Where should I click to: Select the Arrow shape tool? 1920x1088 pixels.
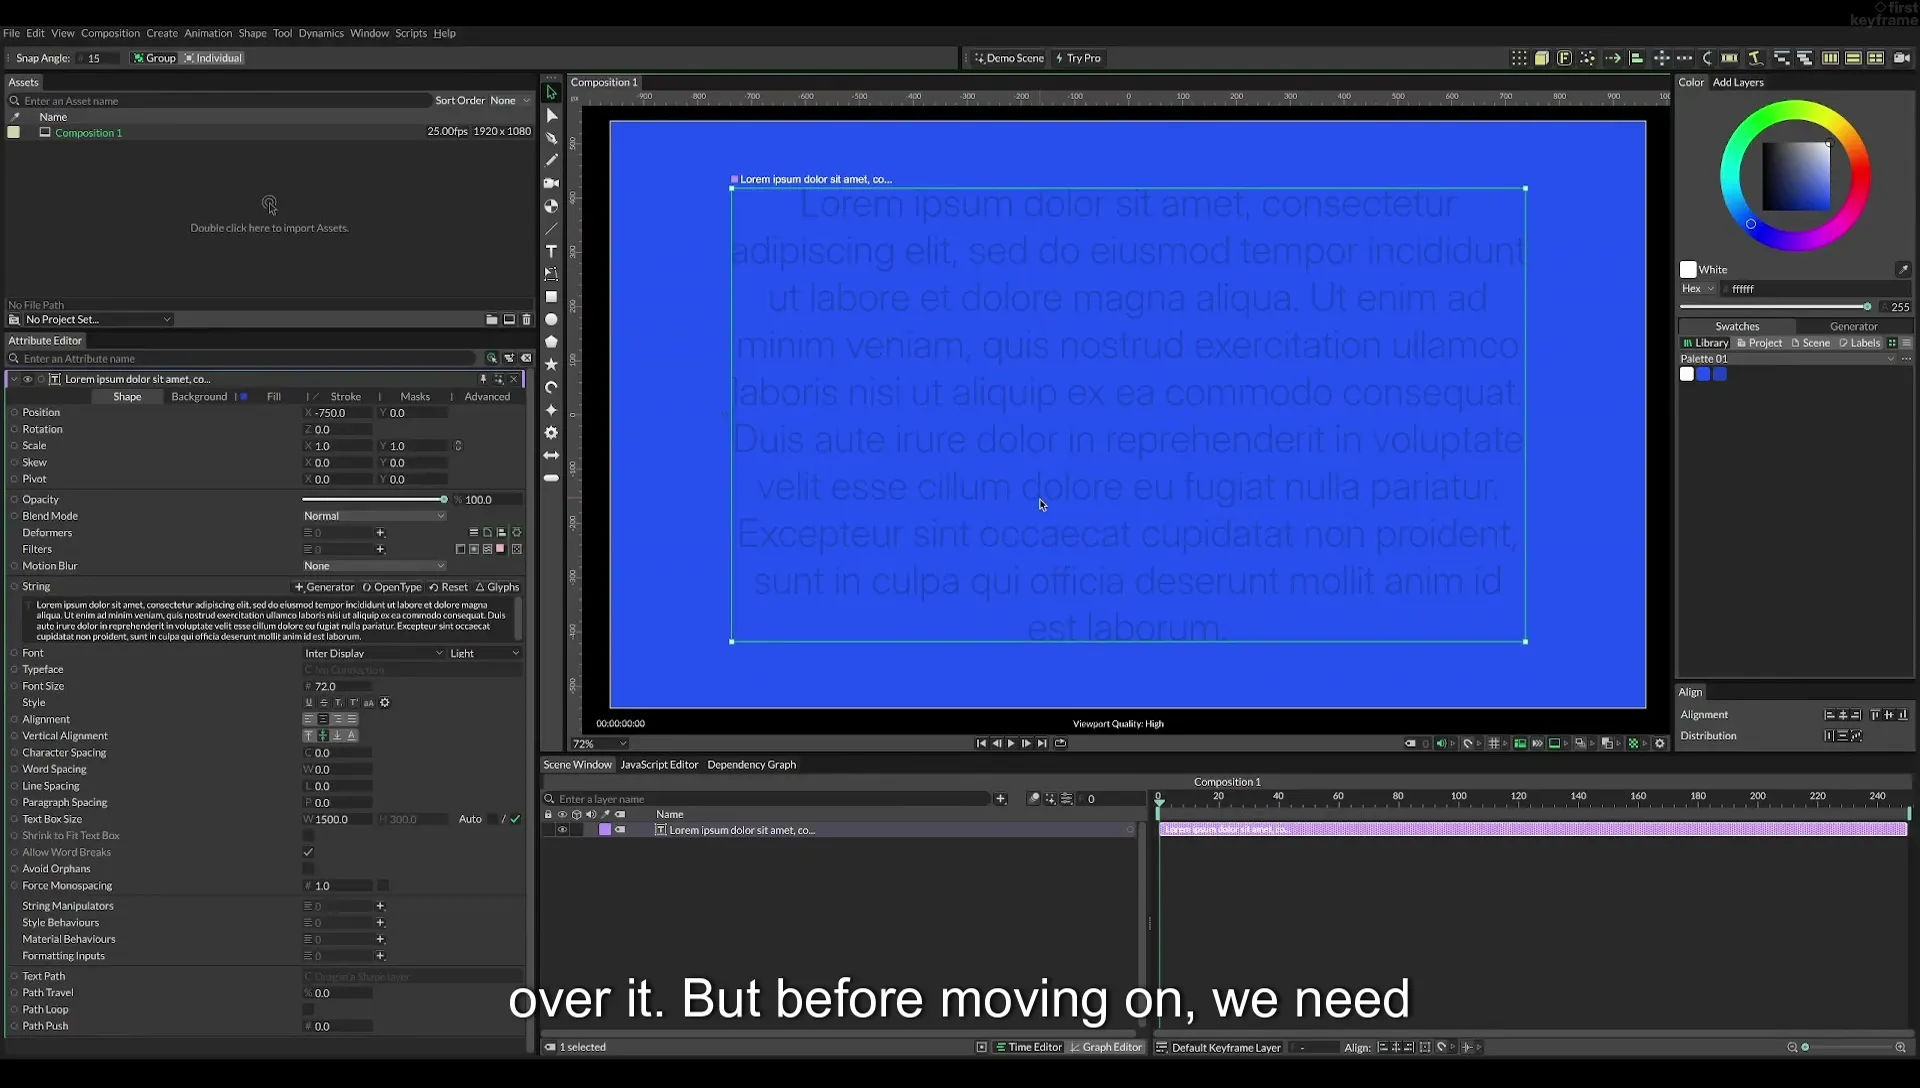coord(551,456)
